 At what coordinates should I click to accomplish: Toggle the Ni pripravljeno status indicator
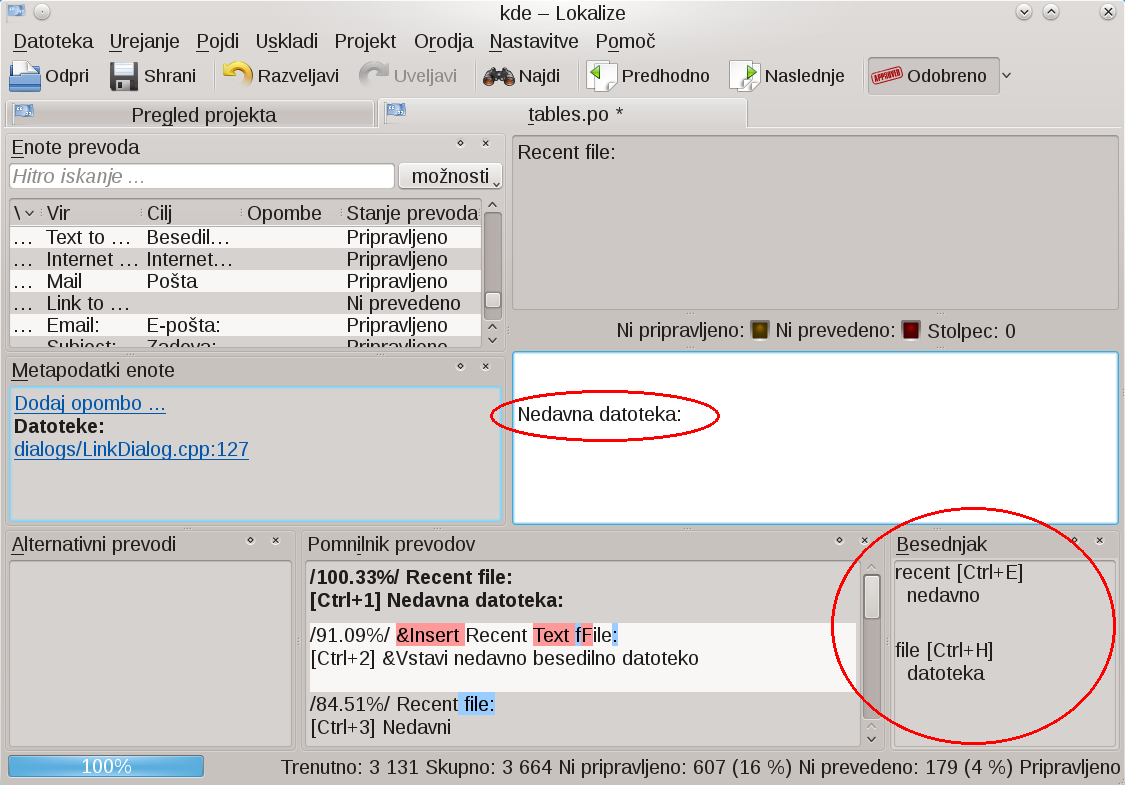pyautogui.click(x=761, y=330)
